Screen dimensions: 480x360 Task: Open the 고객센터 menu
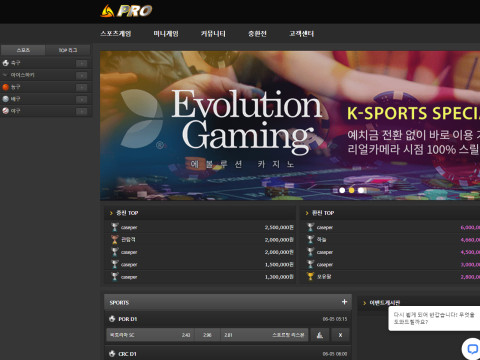click(301, 34)
